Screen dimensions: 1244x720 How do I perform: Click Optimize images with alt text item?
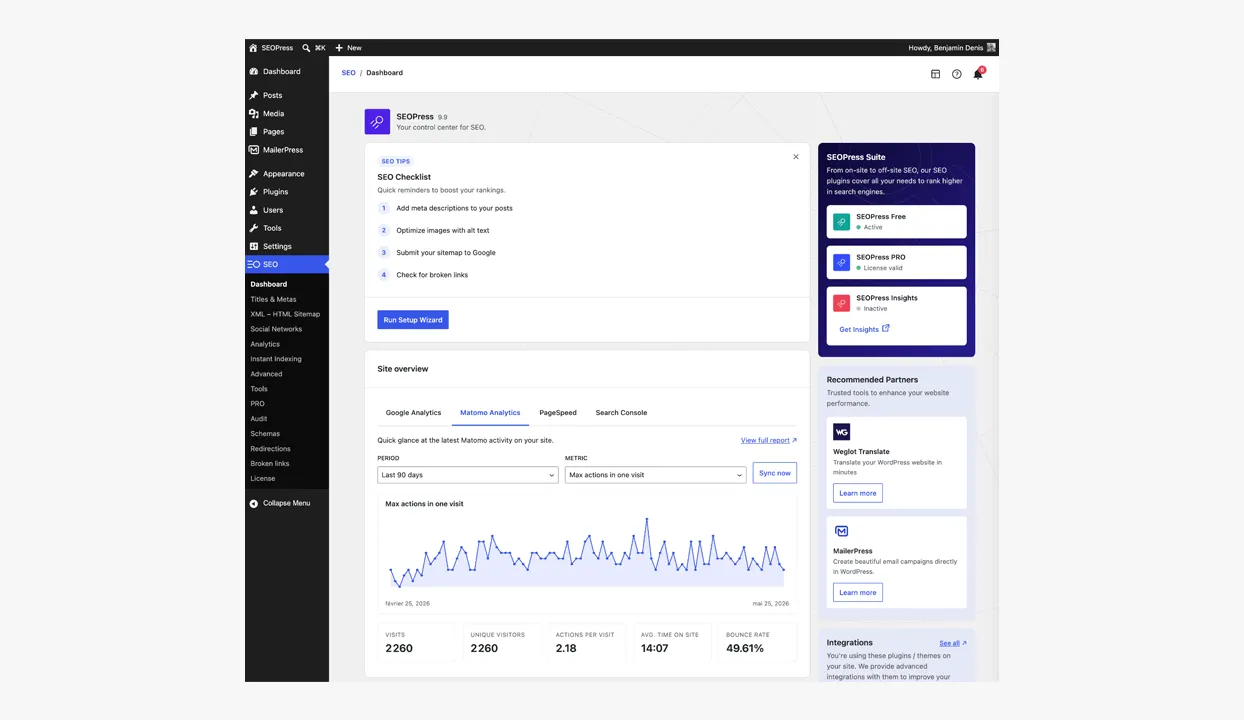coord(443,230)
